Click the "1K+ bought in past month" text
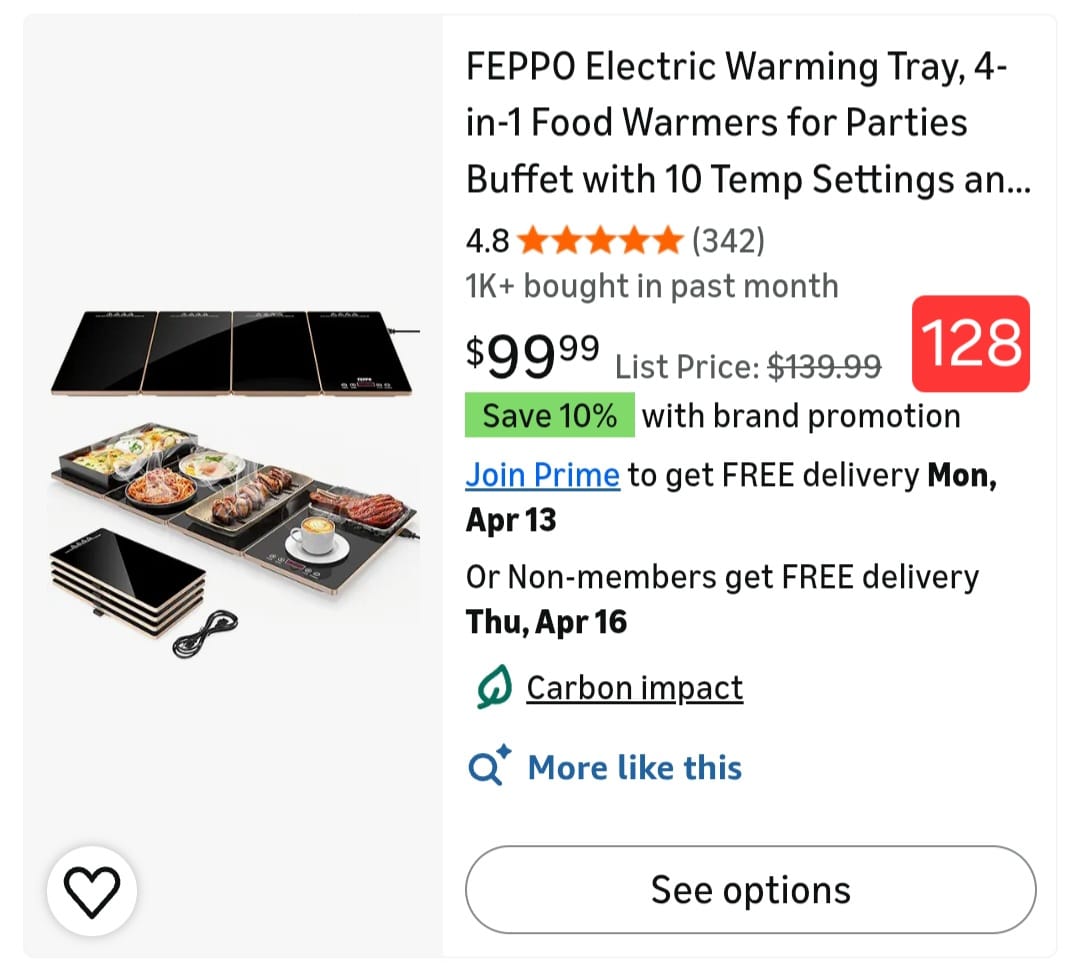Screen dimensions: 1080x963 [652, 286]
